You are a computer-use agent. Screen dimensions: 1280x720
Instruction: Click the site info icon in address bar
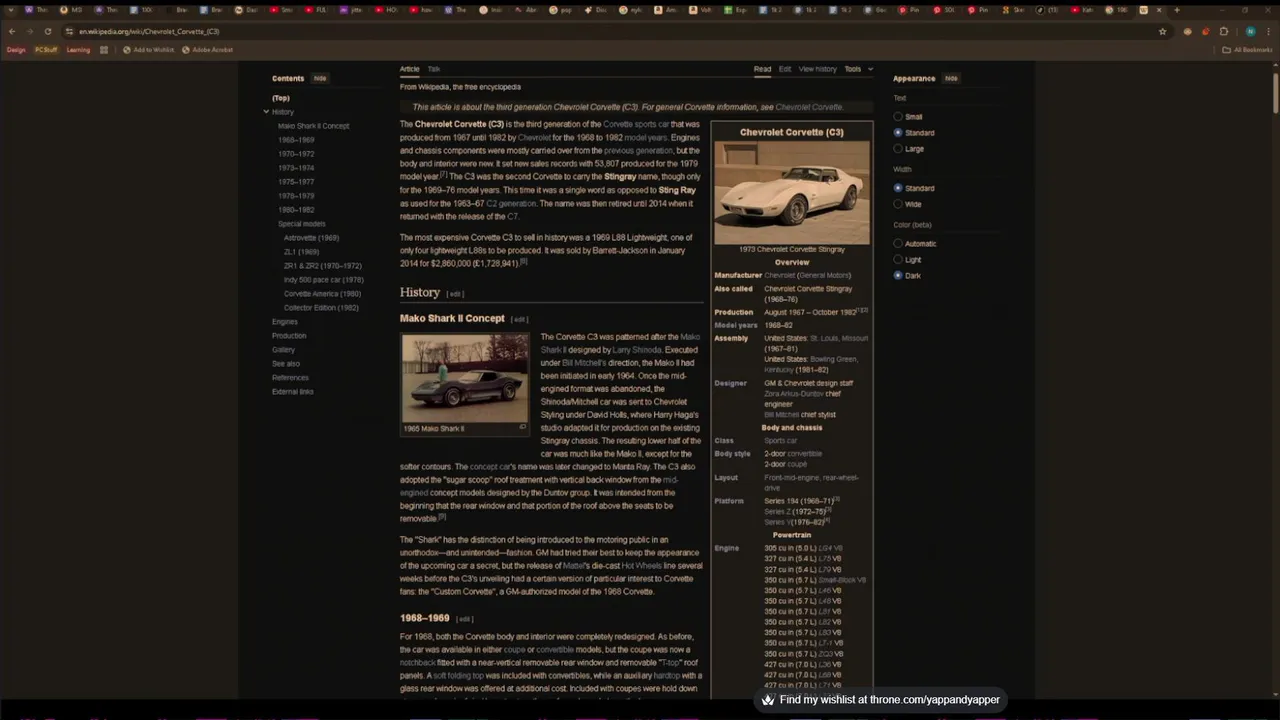pos(69,31)
